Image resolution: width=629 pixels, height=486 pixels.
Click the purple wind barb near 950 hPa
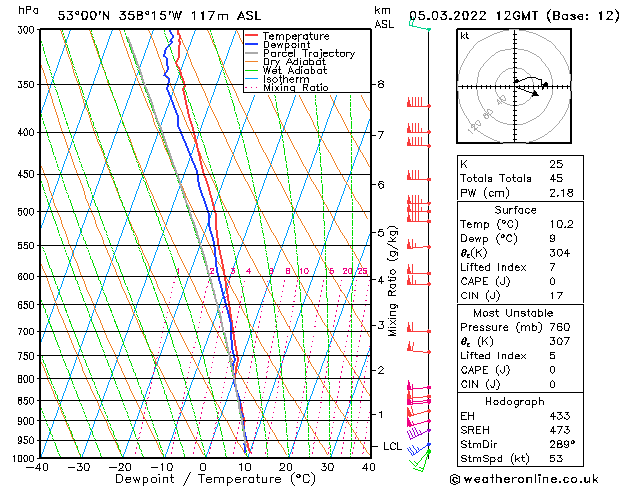pyautogui.click(x=418, y=433)
